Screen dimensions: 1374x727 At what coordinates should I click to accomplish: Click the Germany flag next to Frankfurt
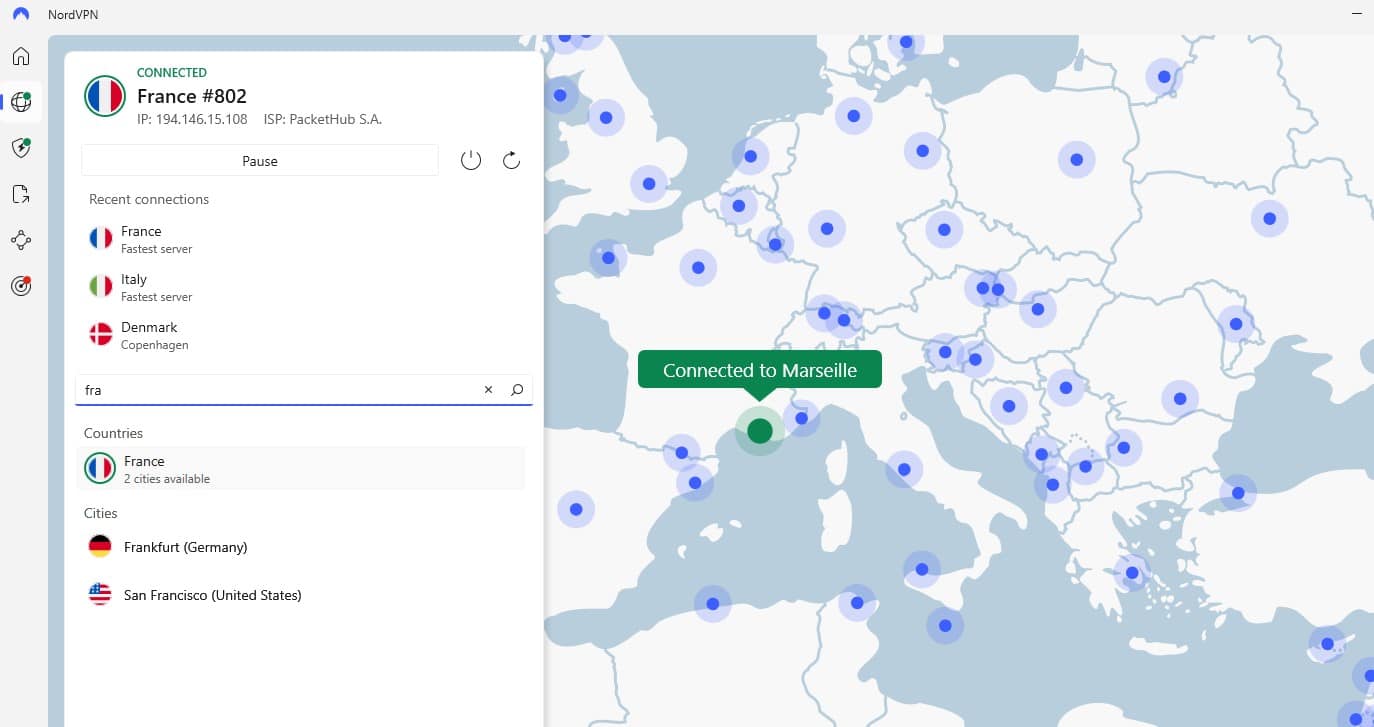click(100, 547)
